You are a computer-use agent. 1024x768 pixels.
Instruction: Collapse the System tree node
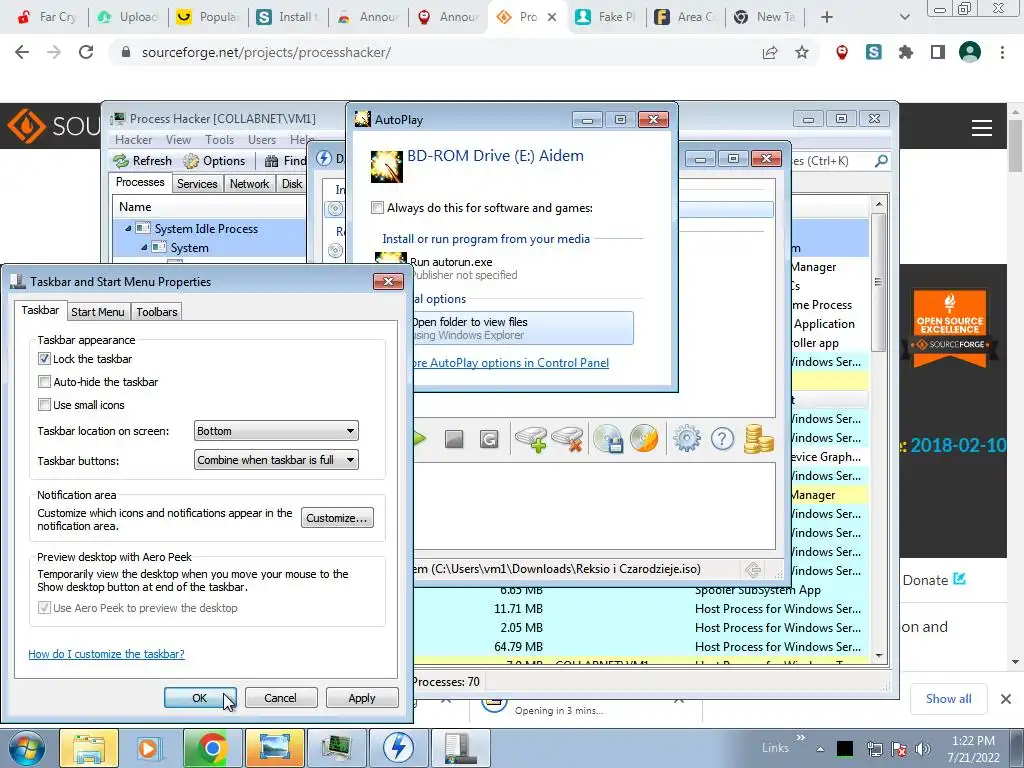(144, 248)
